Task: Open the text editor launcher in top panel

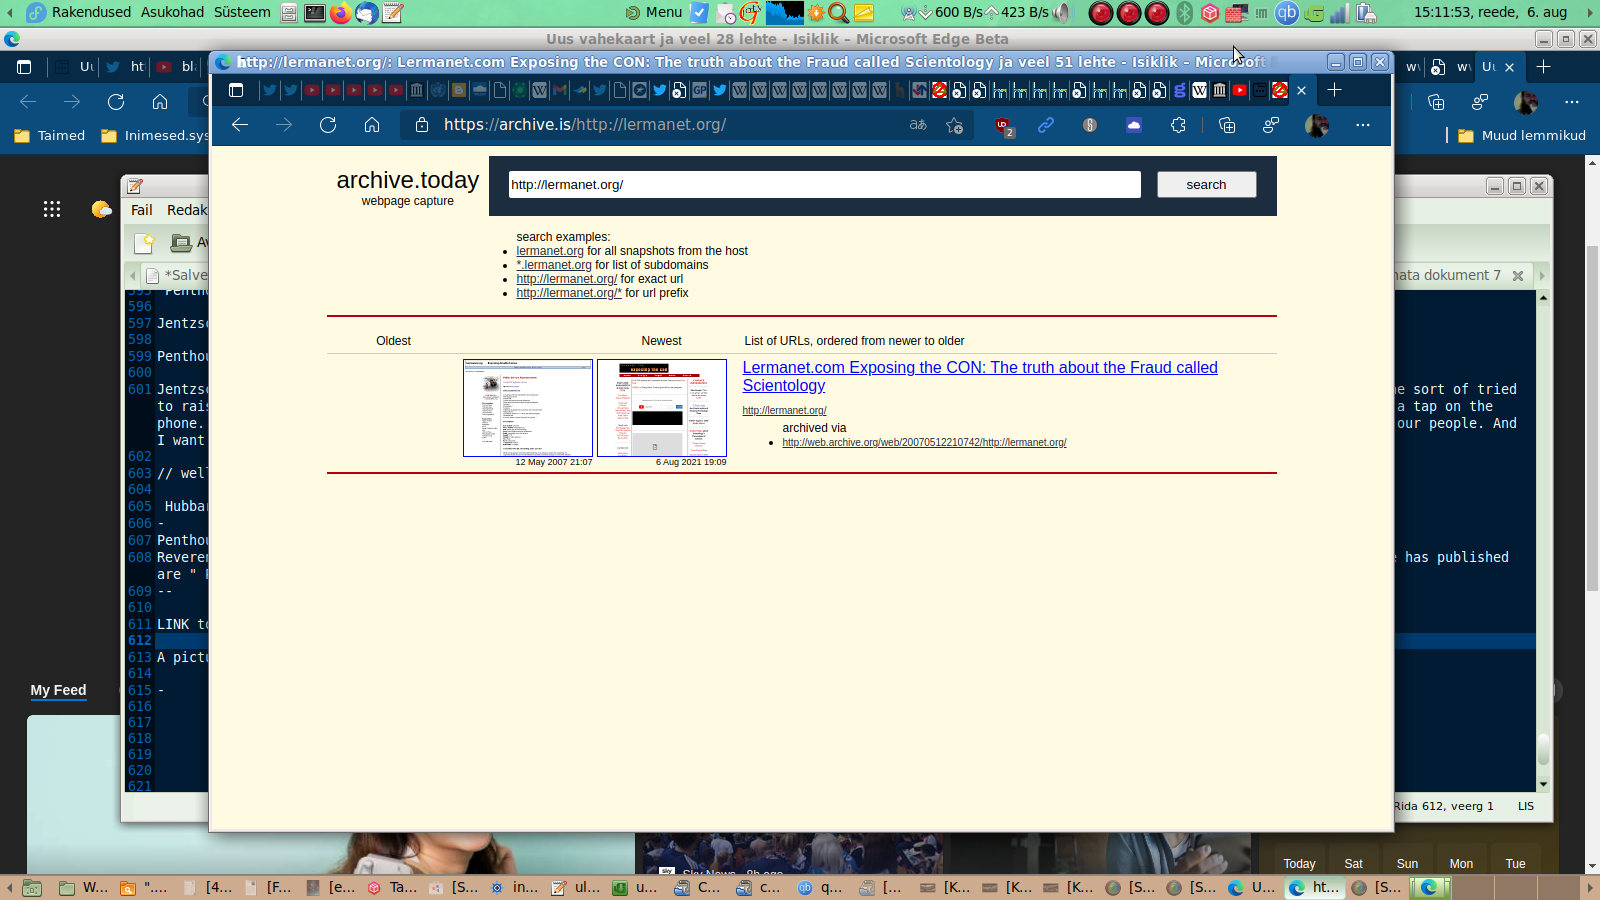Action: tap(393, 13)
